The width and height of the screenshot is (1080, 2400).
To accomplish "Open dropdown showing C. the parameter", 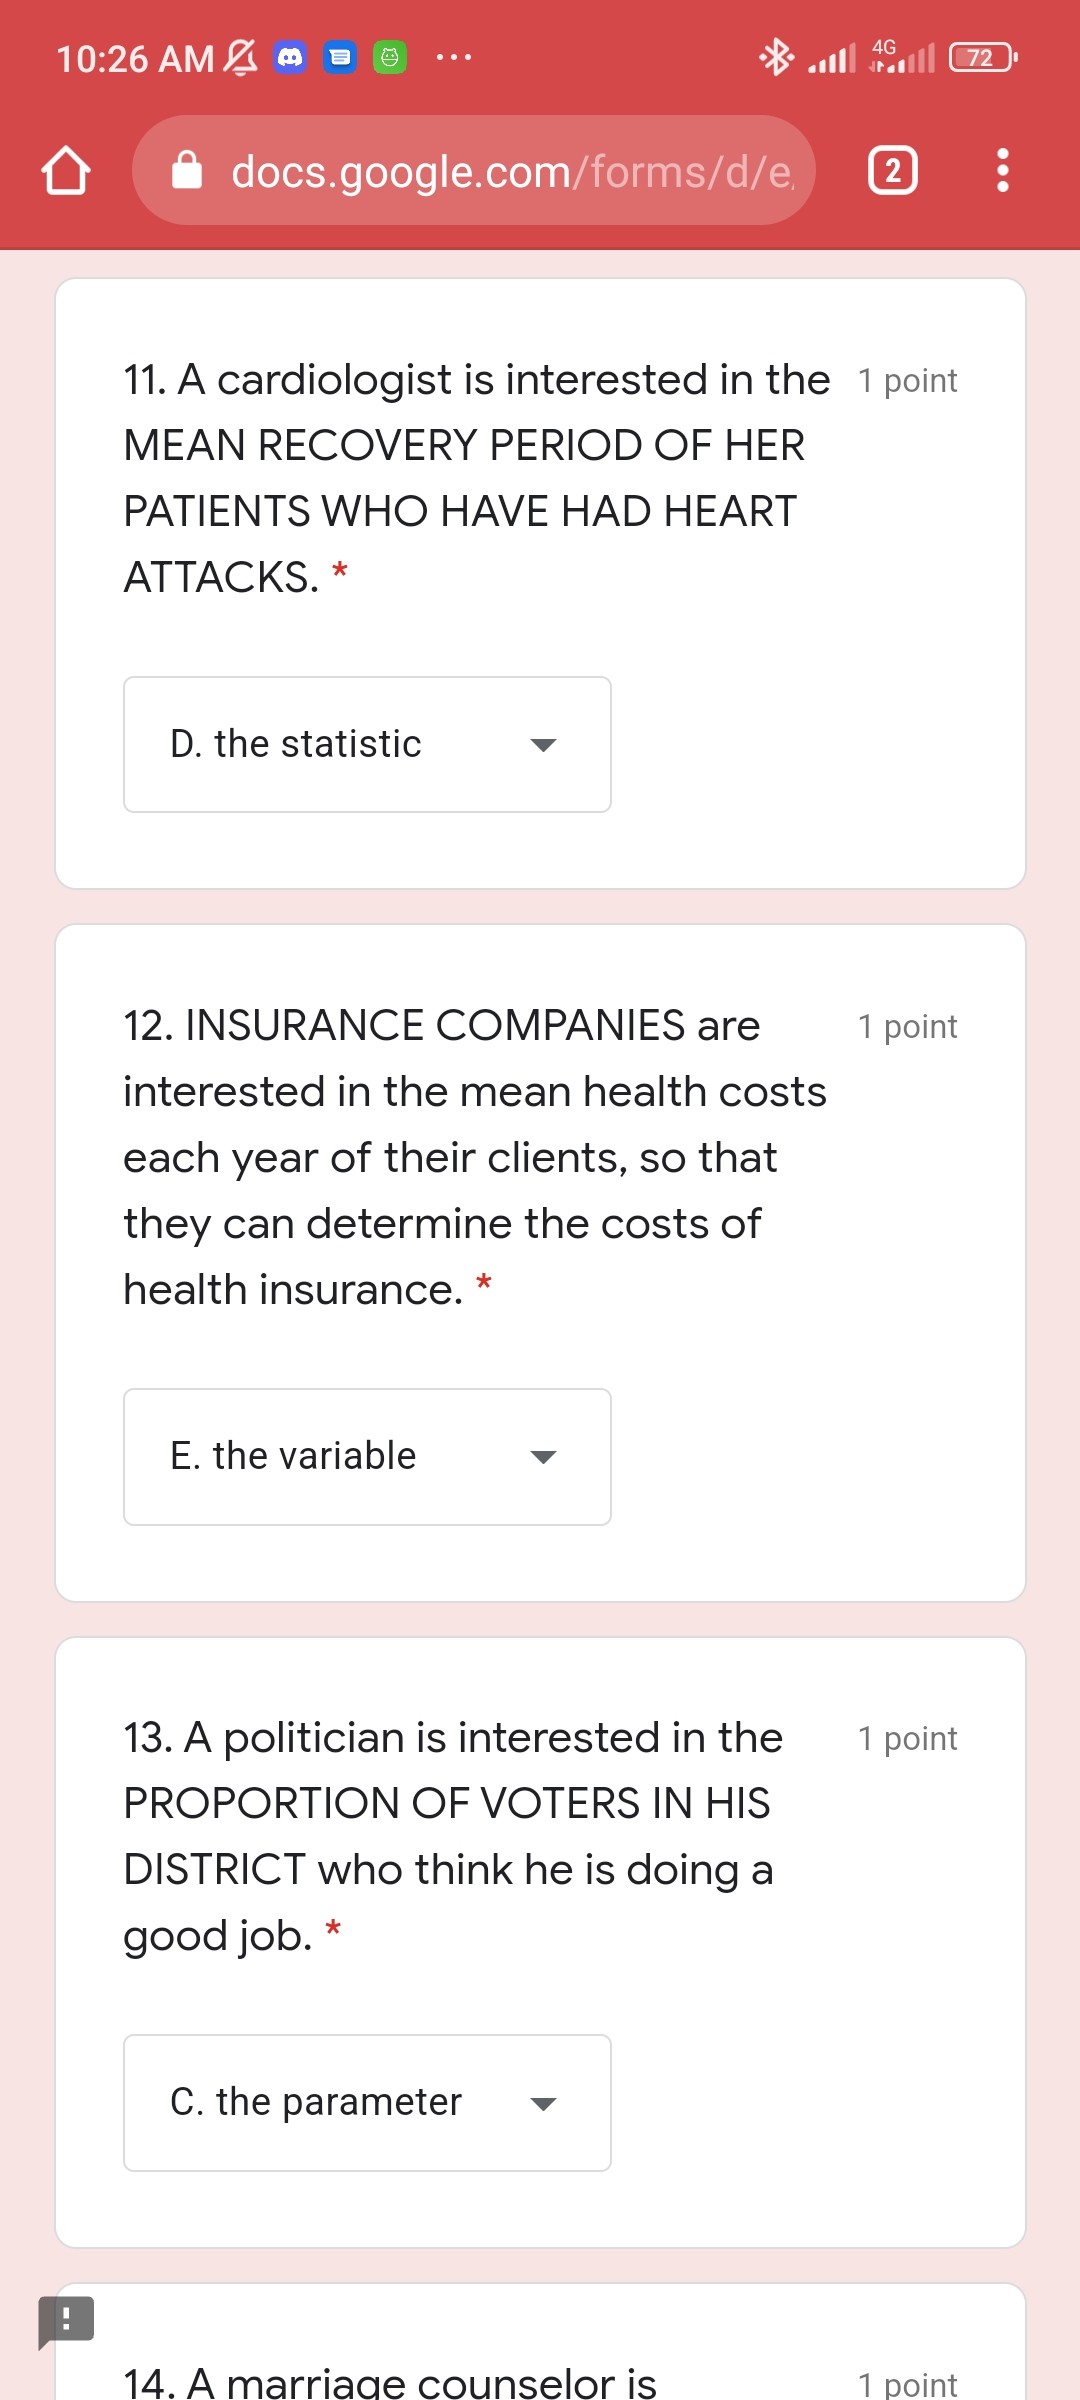I will [x=367, y=2102].
